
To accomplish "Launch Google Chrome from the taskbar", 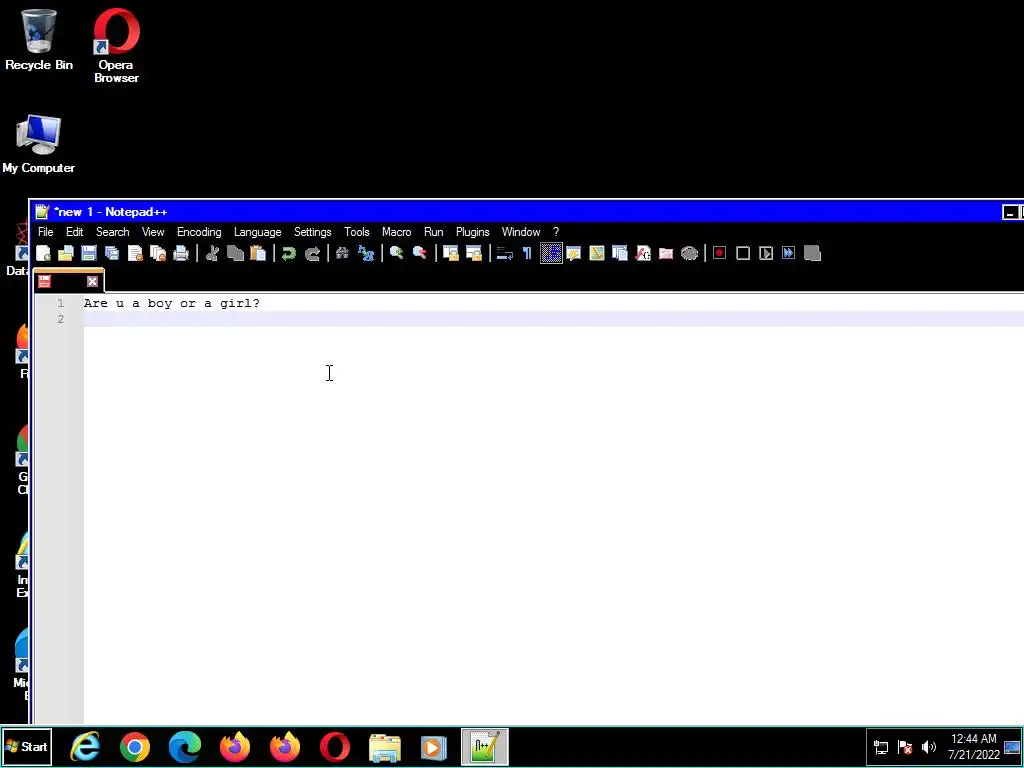I will [135, 747].
